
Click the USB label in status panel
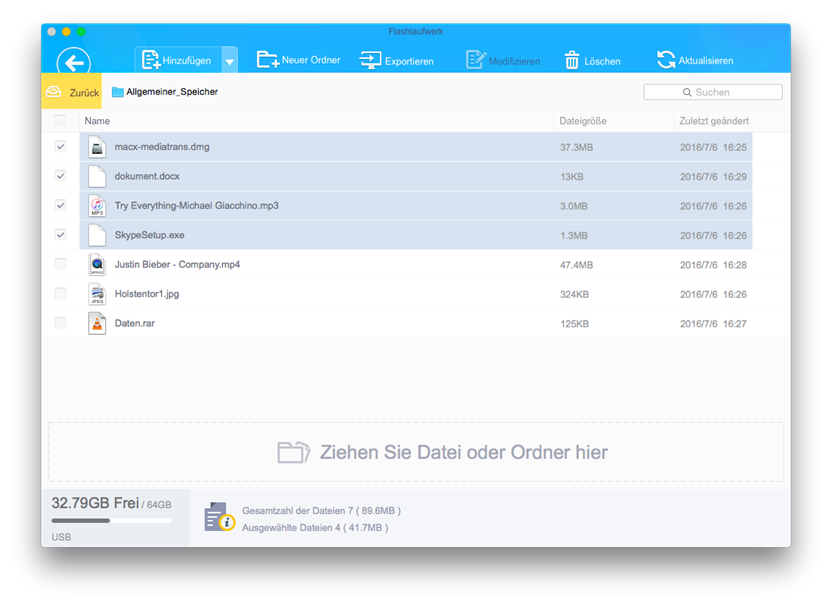[61, 537]
